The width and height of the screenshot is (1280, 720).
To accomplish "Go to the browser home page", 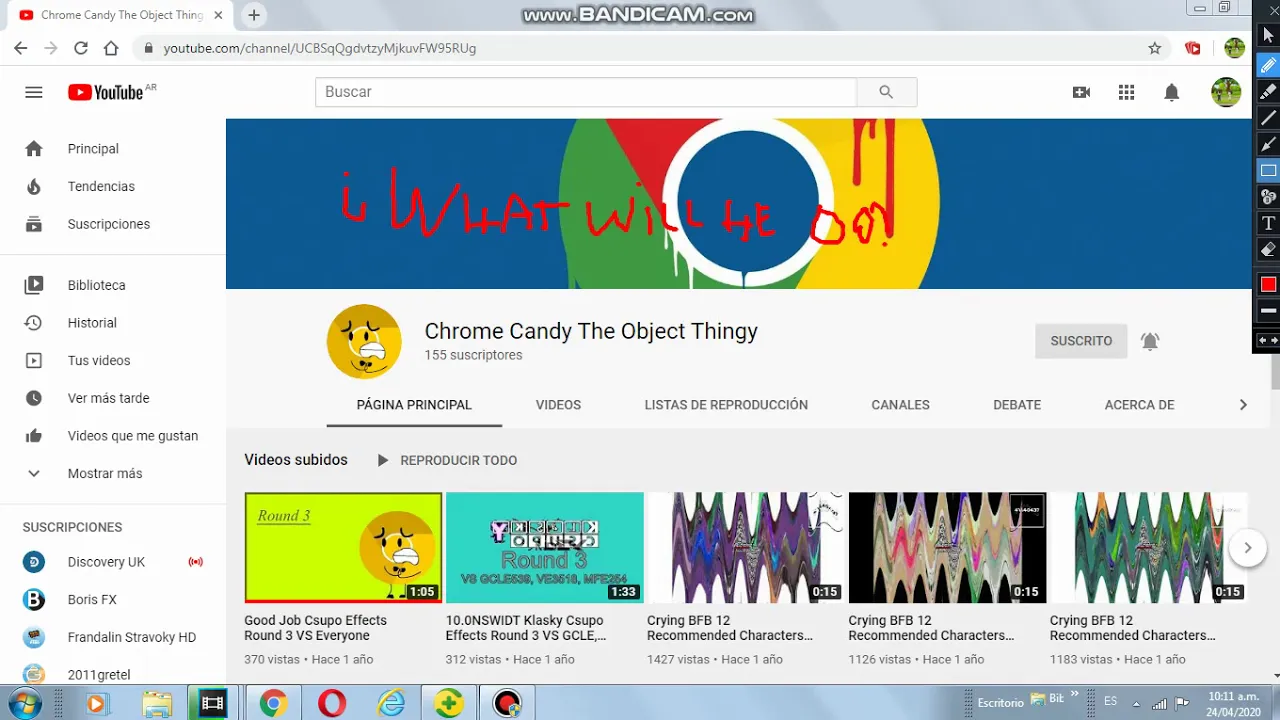I will (111, 48).
